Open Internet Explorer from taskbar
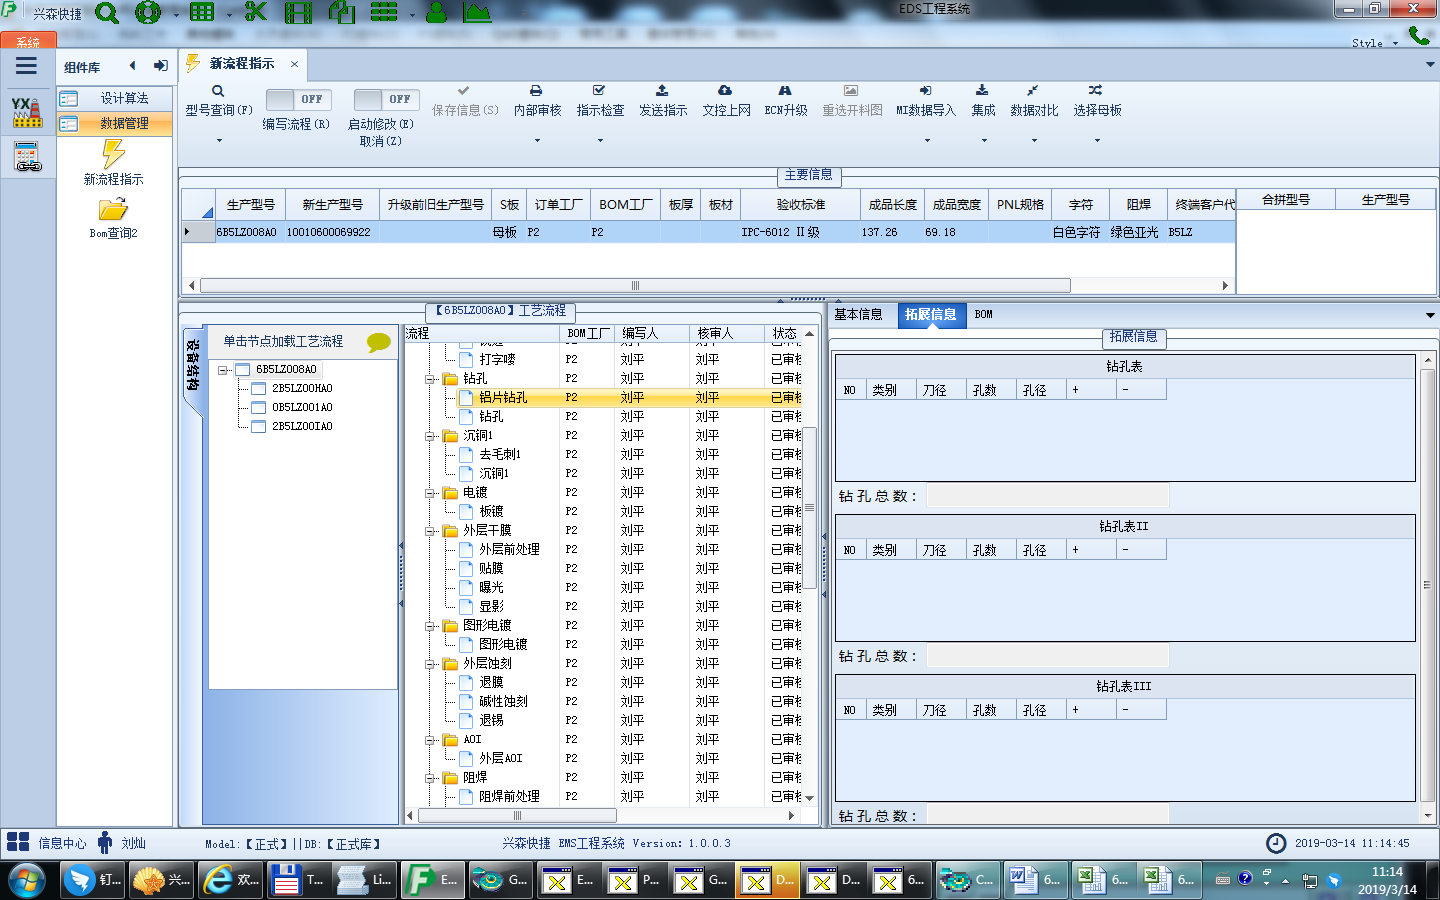Image resolution: width=1440 pixels, height=900 pixels. [x=230, y=880]
